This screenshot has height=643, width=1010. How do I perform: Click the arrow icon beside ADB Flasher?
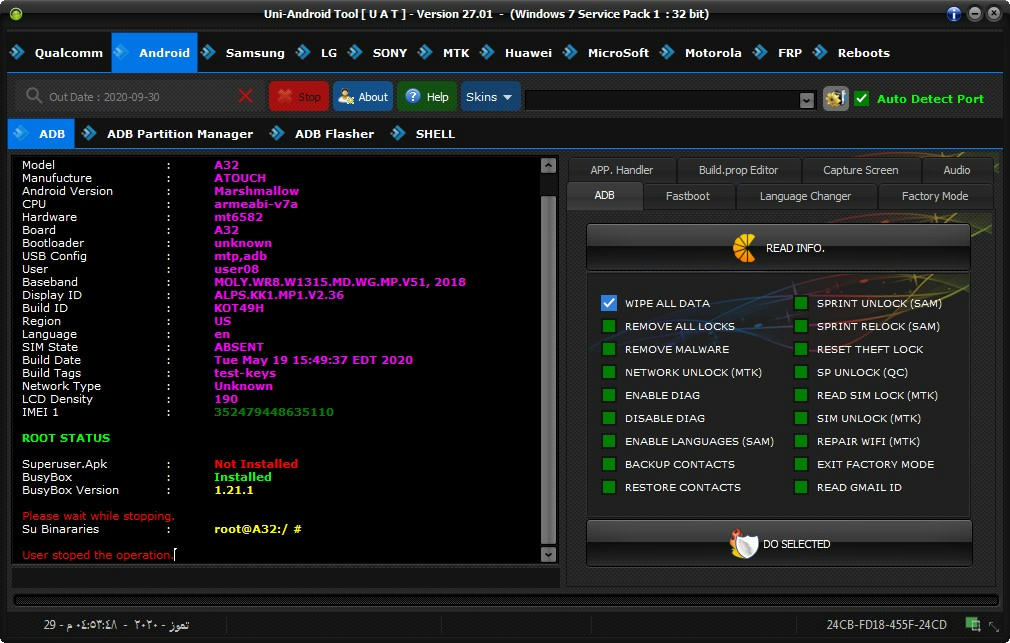tap(277, 133)
